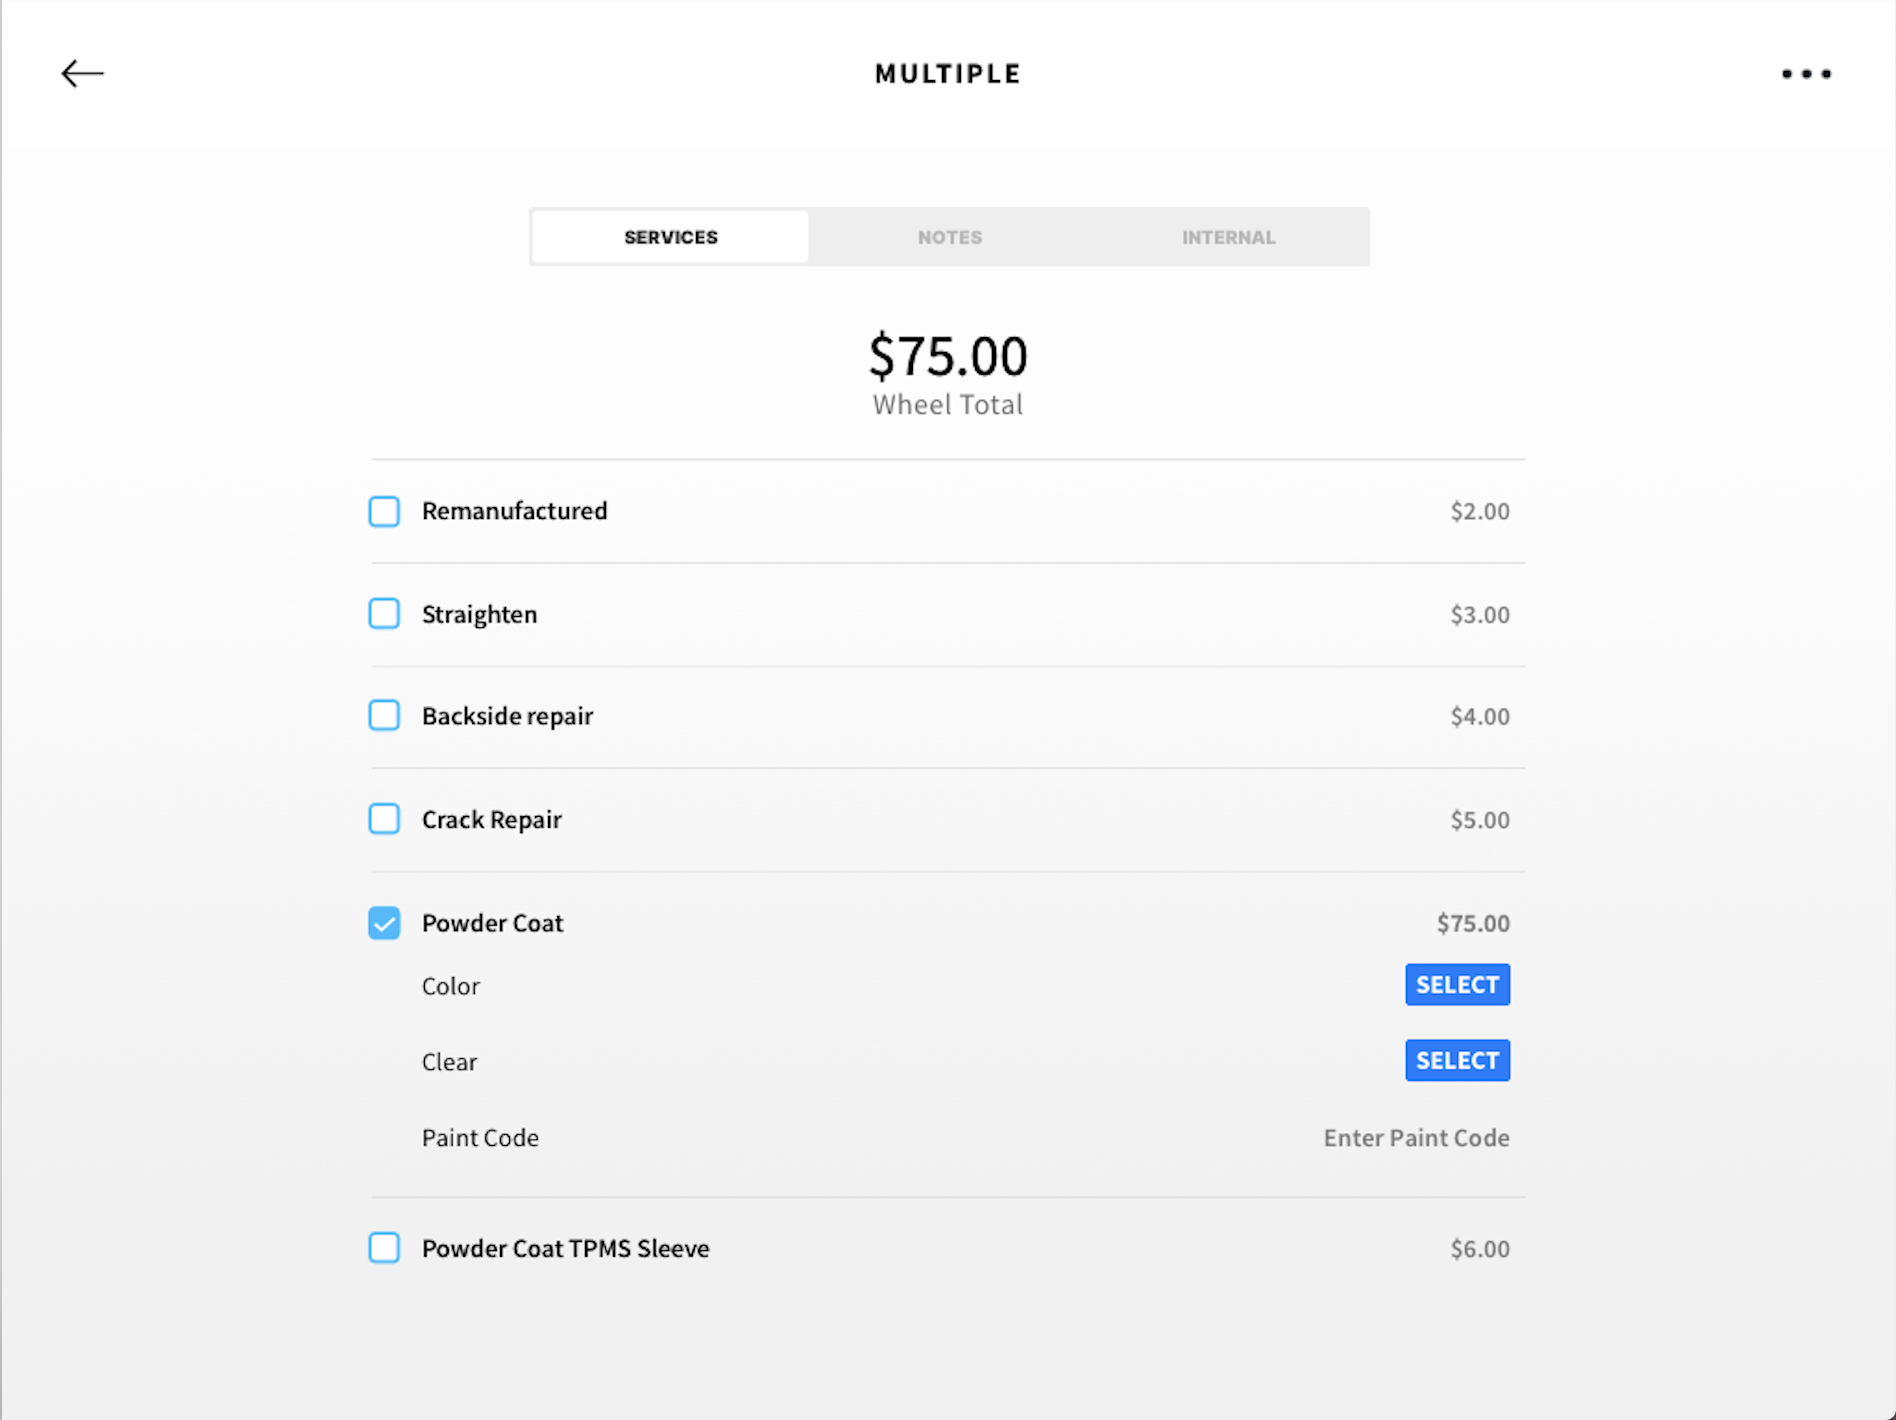
Task: Go back using the left arrow
Action: 82,74
